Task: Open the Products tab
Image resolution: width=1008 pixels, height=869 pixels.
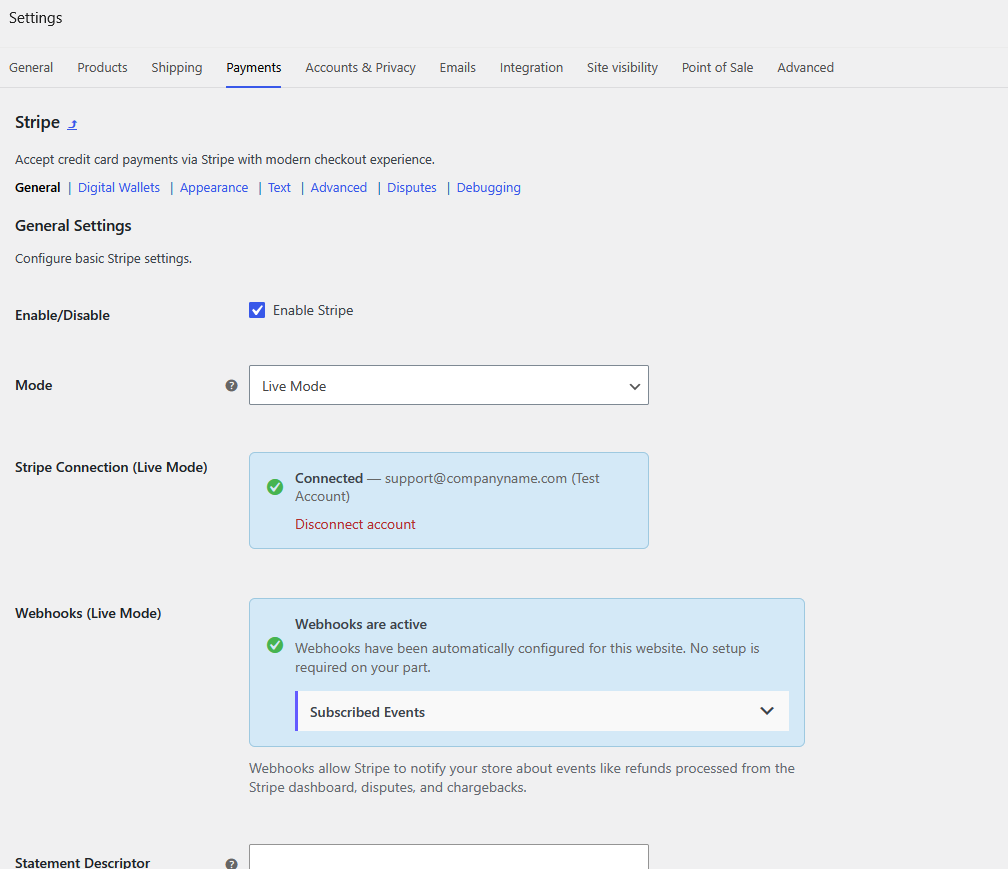Action: click(x=102, y=67)
